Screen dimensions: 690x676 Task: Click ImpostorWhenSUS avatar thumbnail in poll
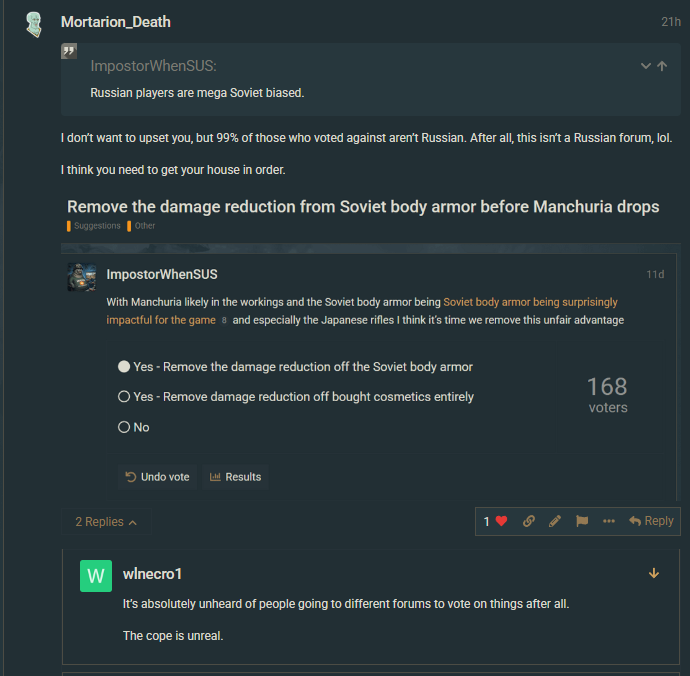[x=82, y=277]
